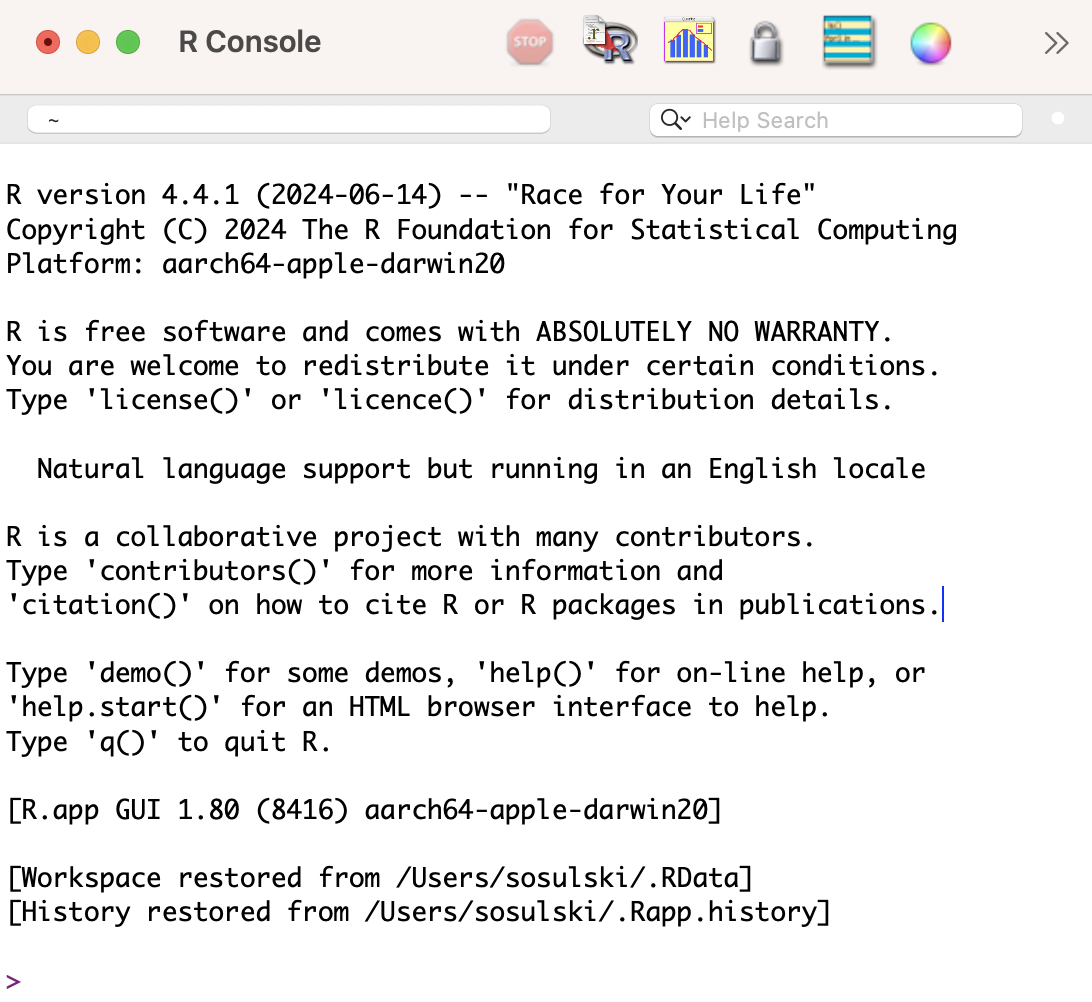Open the Quartz graphics window icon
Screen dimensions: 1092x1002
point(689,40)
